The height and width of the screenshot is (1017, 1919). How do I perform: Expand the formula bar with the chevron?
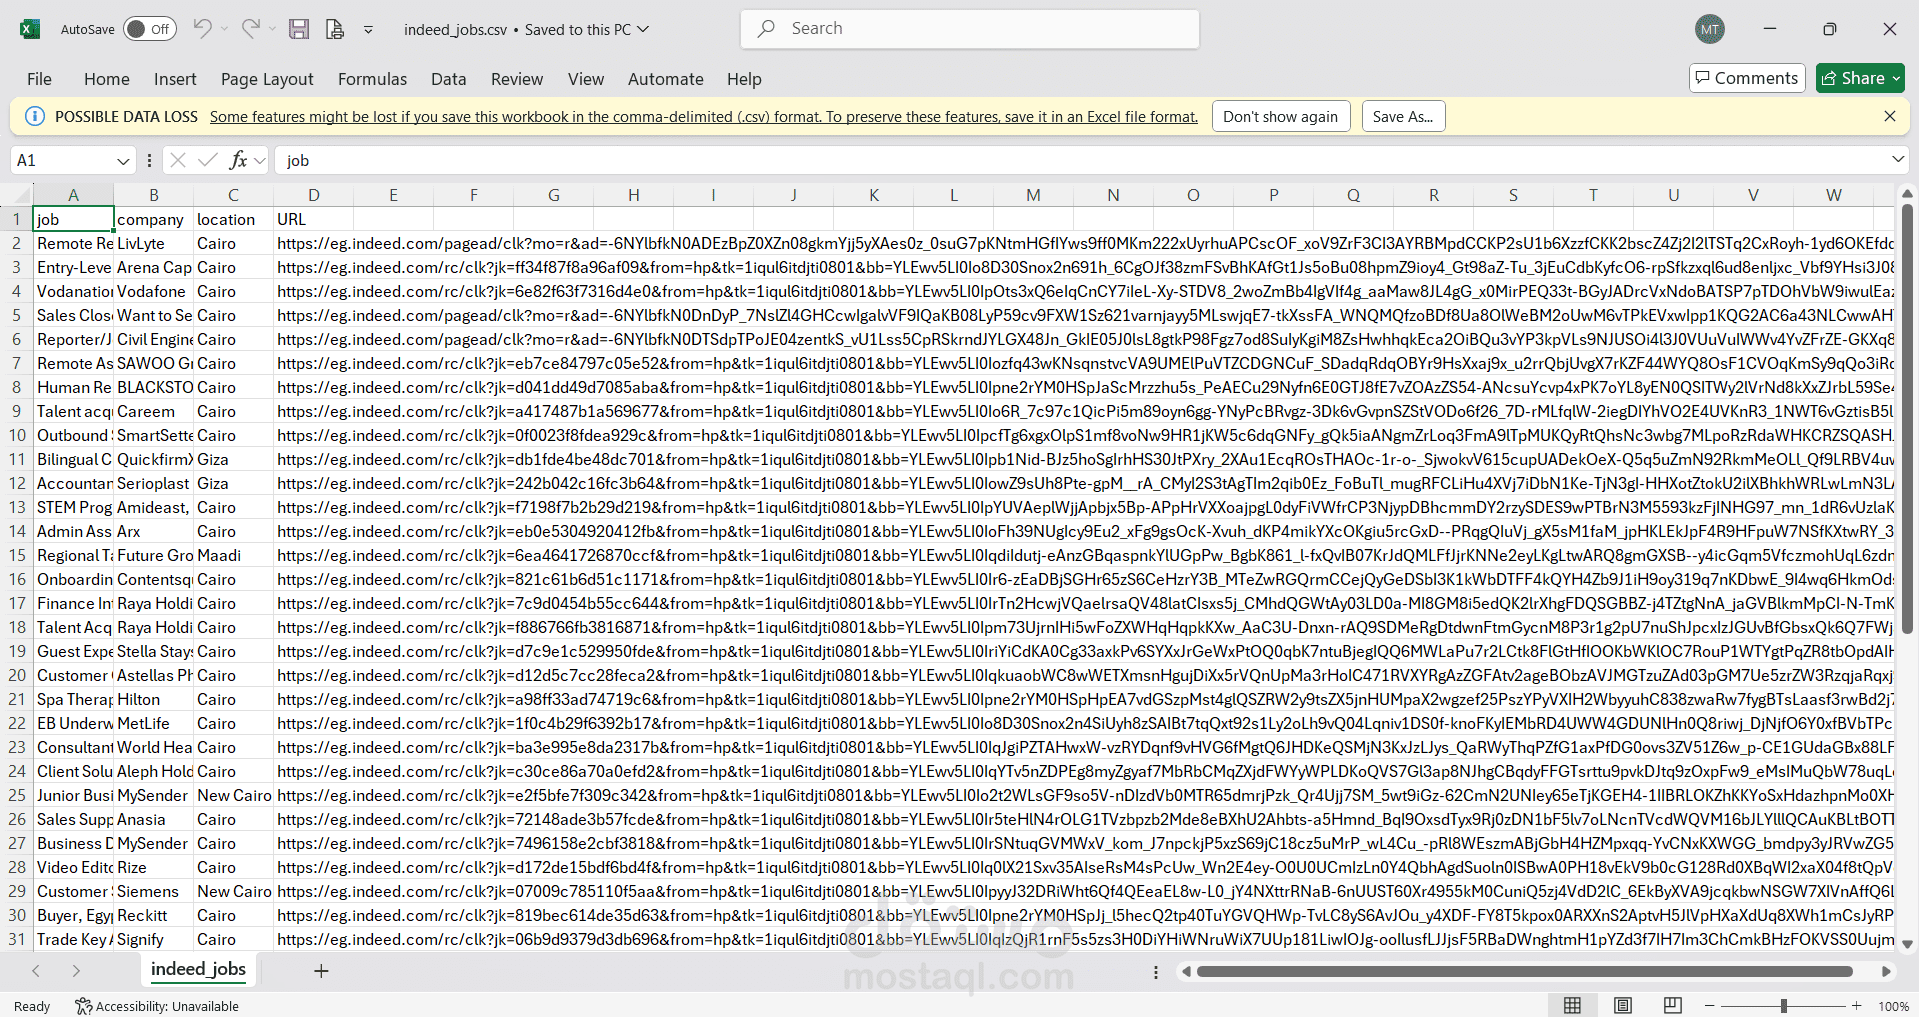point(1898,160)
